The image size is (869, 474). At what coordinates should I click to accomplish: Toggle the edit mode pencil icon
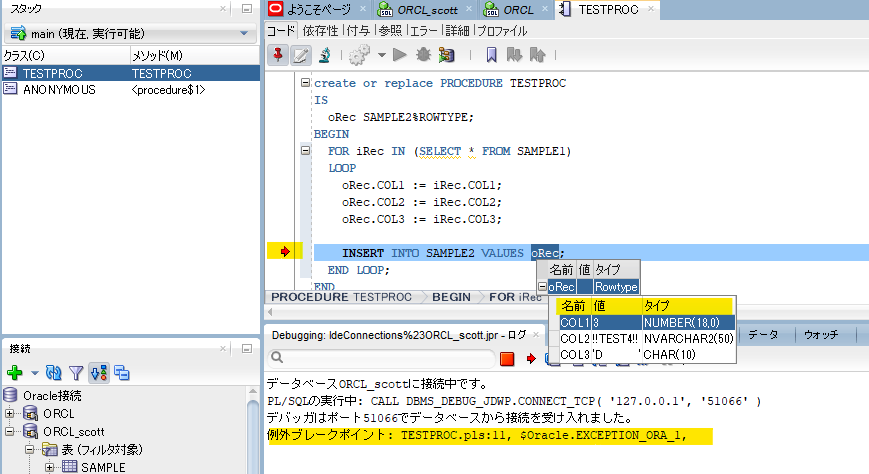pyautogui.click(x=300, y=54)
